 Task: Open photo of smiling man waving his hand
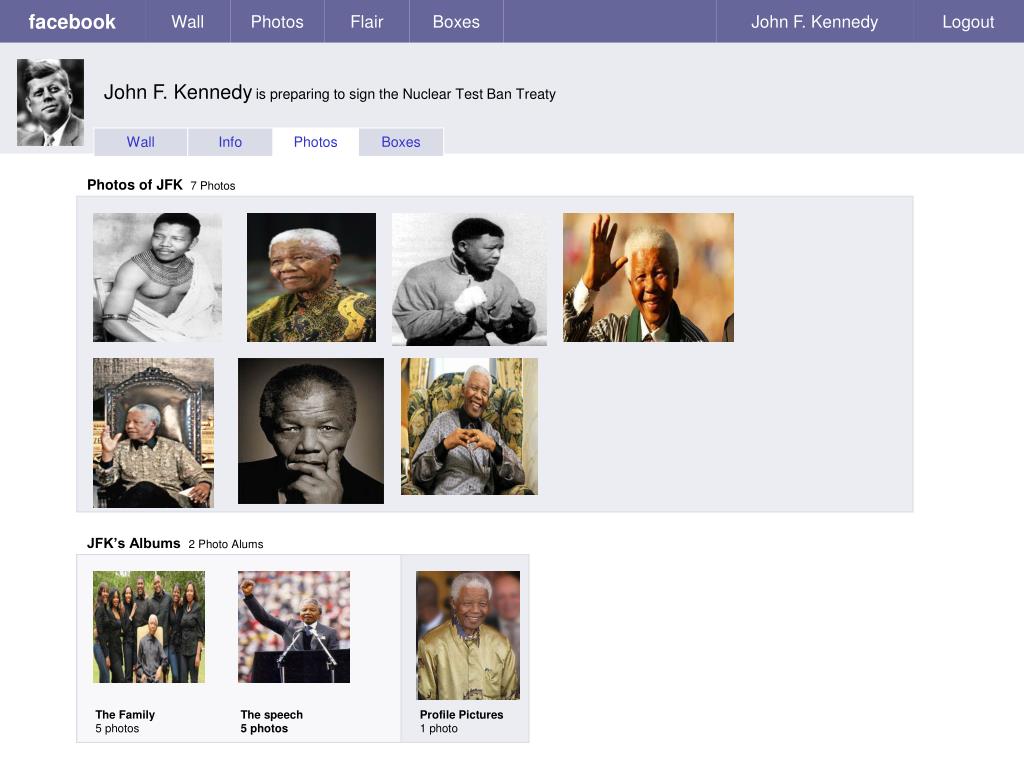click(648, 277)
